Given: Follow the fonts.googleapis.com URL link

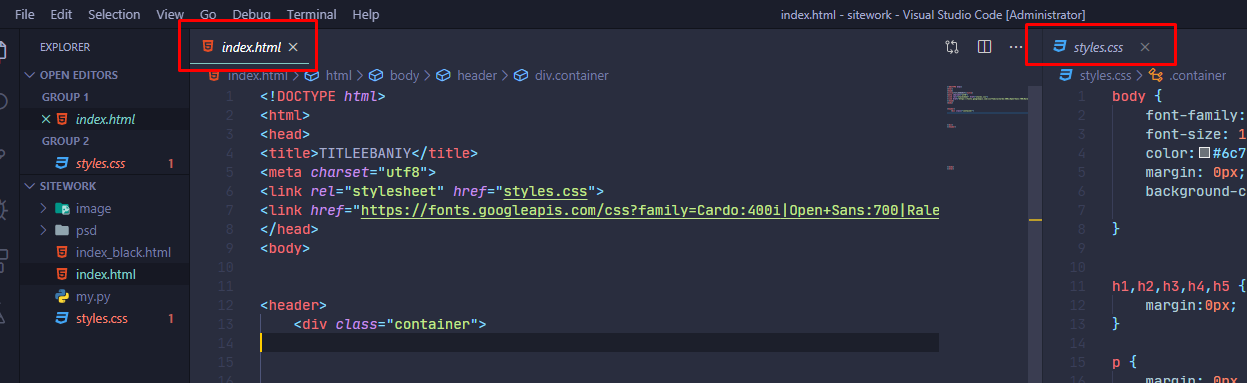Looking at the screenshot, I should (649, 210).
